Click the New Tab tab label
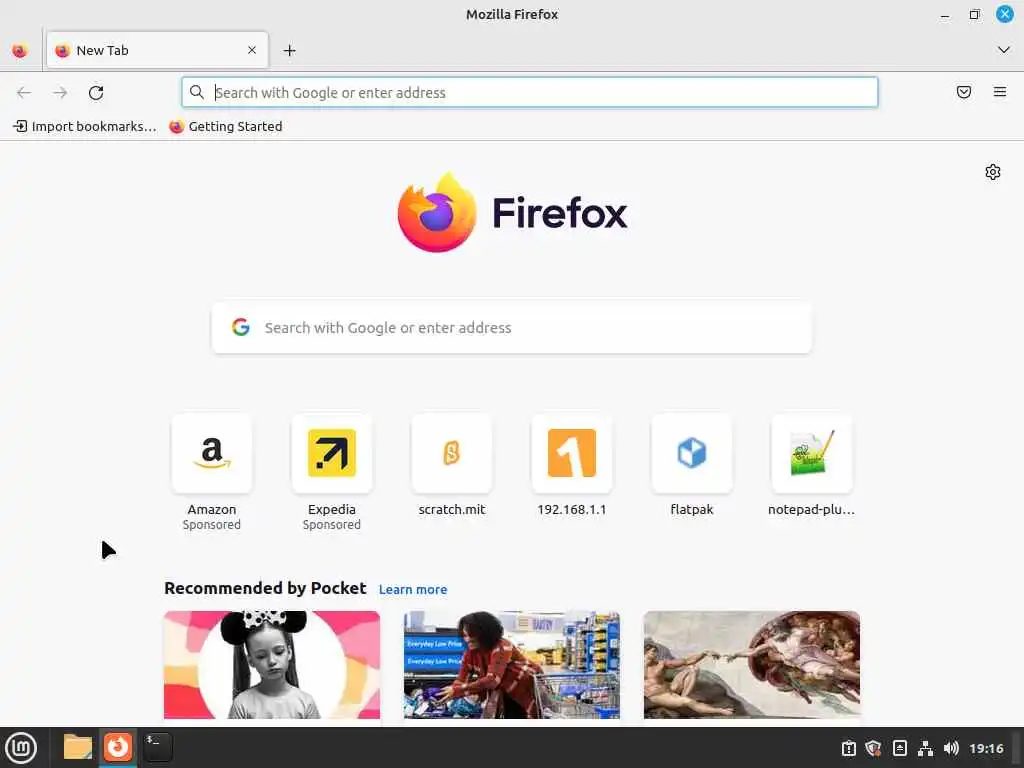Screen dimensions: 1024x768 pos(103,50)
